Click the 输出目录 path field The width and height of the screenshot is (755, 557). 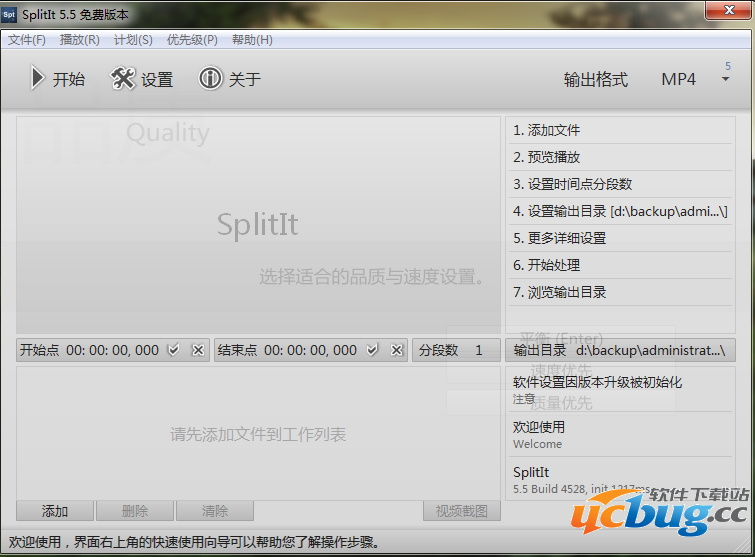[620, 350]
